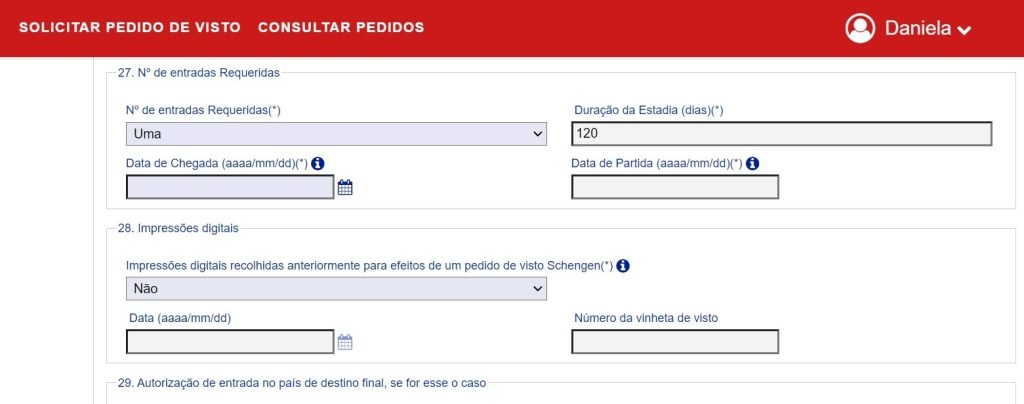Image resolution: width=1024 pixels, height=404 pixels.
Task: Open the Solicitar Pedido de Visto menu
Action: (x=130, y=27)
